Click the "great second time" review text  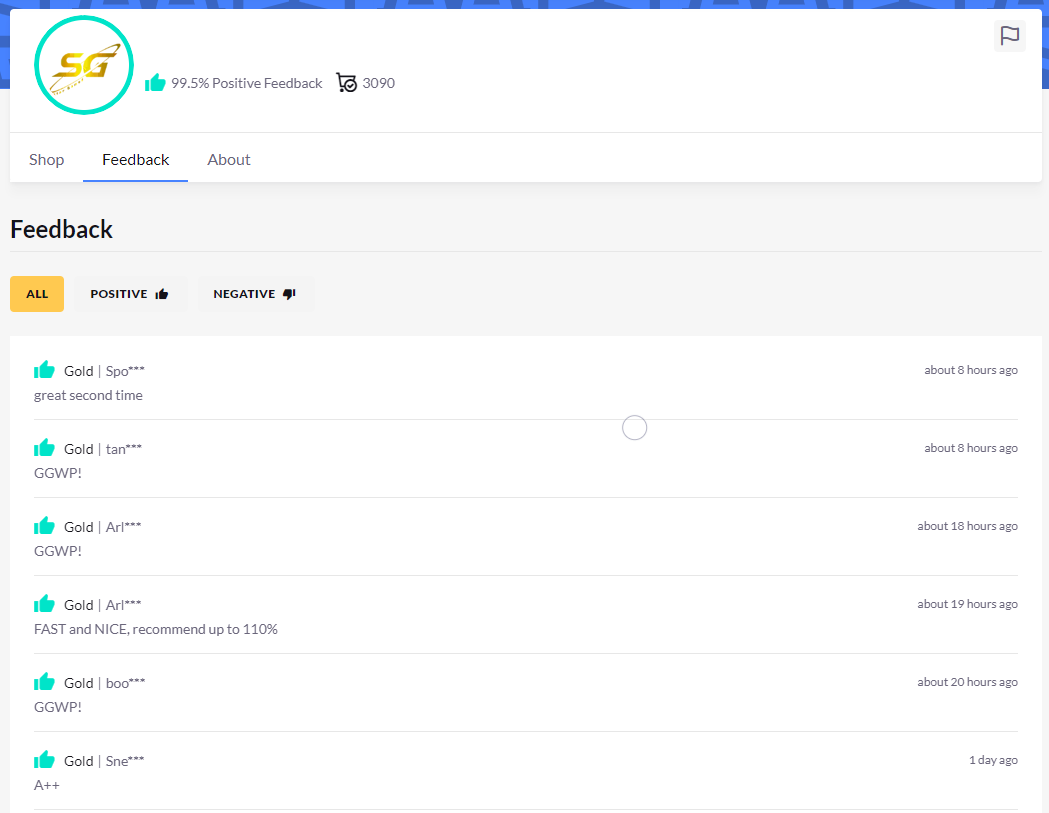[x=88, y=395]
